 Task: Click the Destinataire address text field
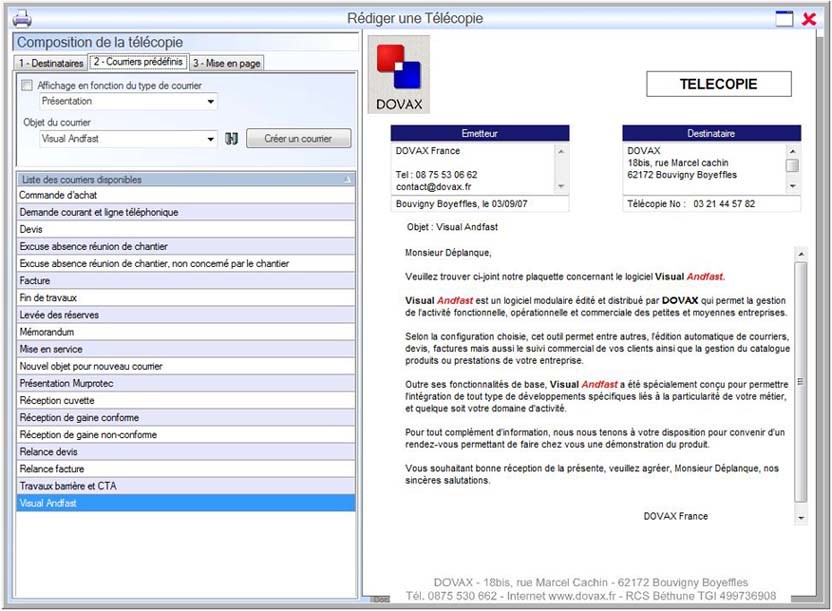pyautogui.click(x=704, y=169)
